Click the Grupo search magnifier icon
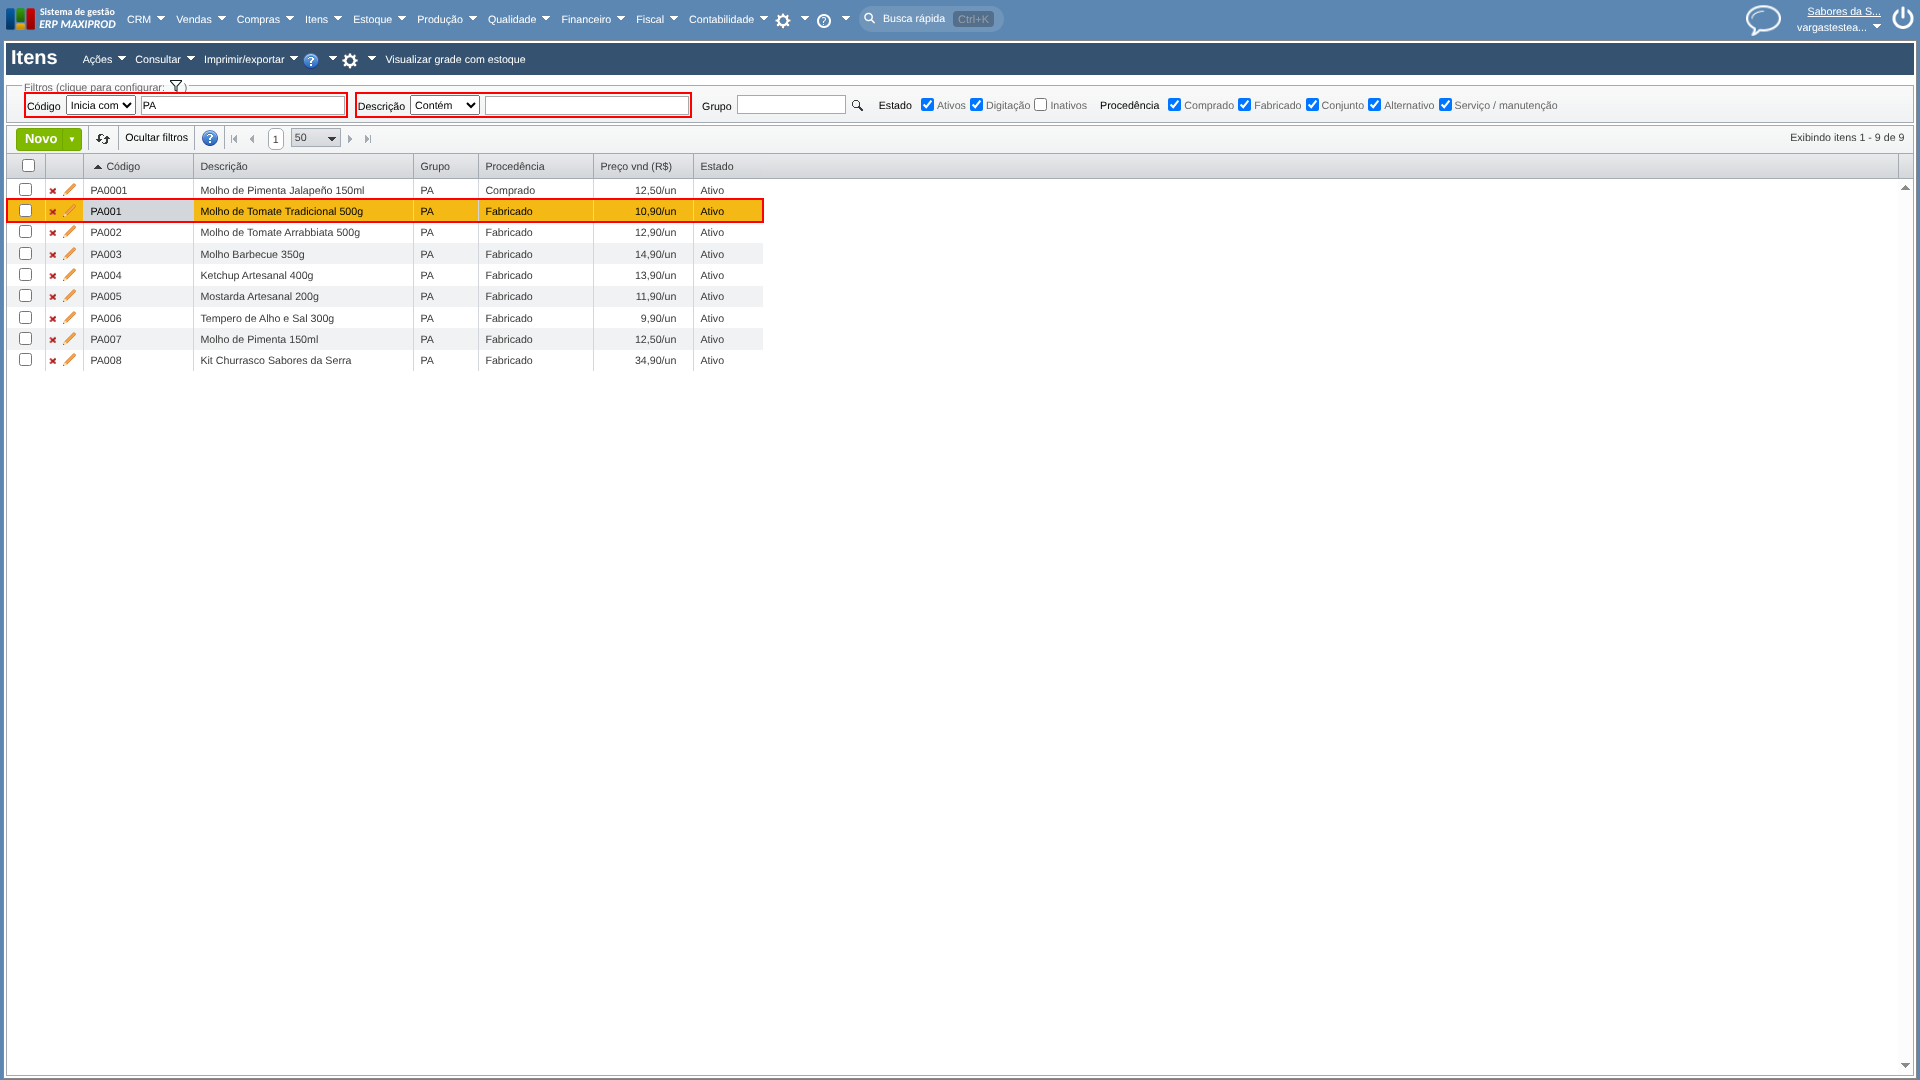The height and width of the screenshot is (1080, 1920). click(857, 106)
